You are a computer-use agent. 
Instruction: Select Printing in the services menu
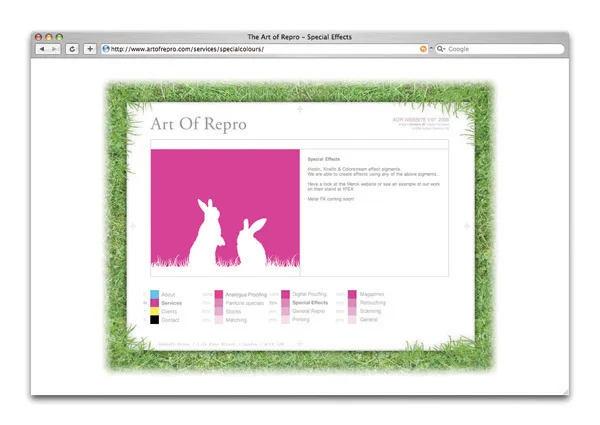point(301,319)
